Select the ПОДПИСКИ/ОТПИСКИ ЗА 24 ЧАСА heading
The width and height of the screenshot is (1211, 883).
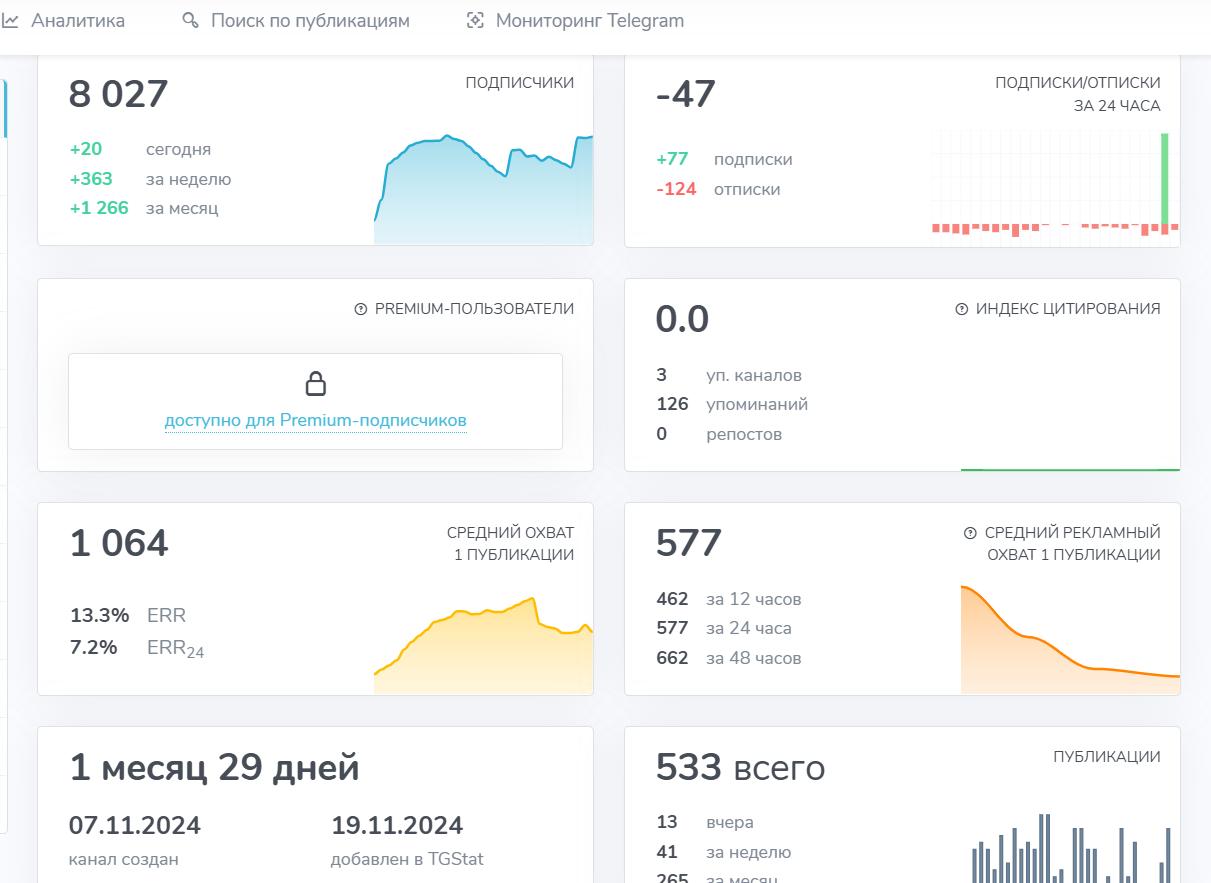[1078, 94]
